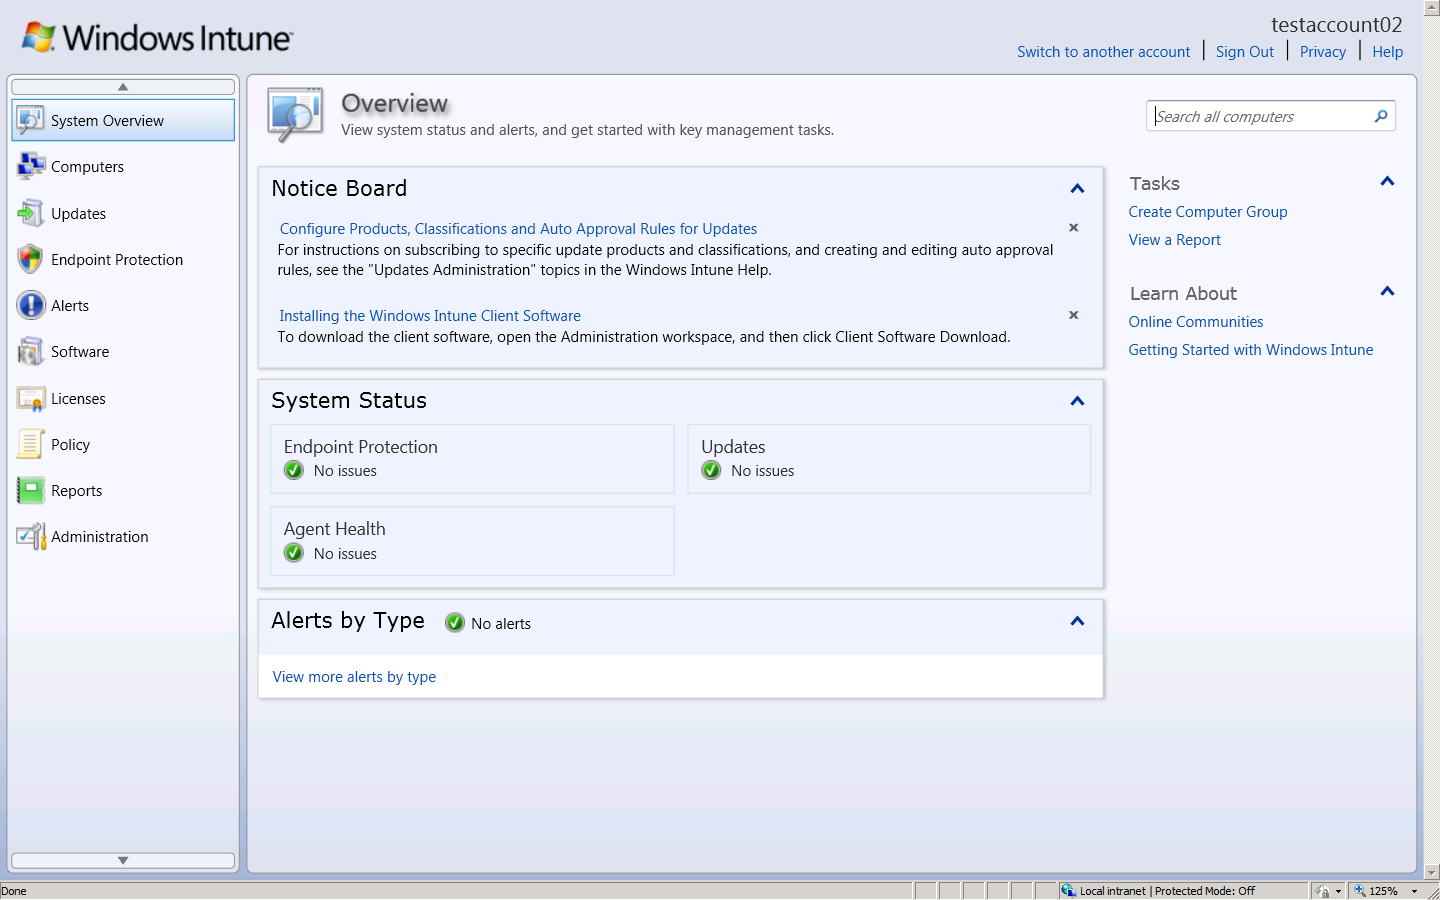Open the zoom level dropdown arrow
Viewport: 1440px width, 900px height.
point(1414,891)
